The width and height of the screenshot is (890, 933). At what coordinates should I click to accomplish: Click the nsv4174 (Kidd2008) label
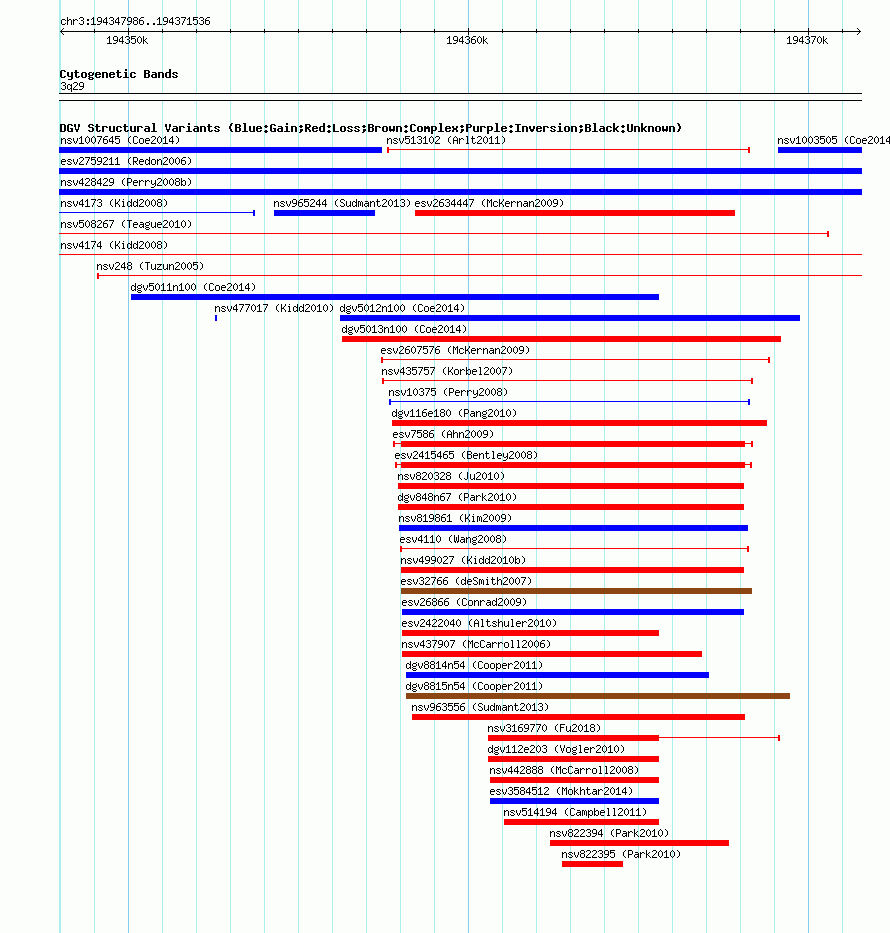[114, 245]
